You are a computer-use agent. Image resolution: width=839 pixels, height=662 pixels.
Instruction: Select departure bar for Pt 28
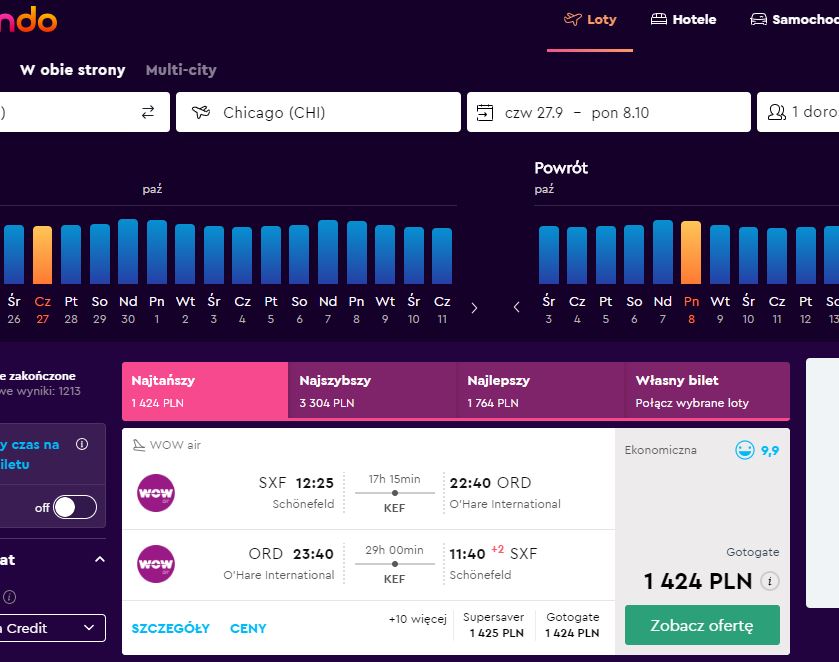pyautogui.click(x=71, y=254)
